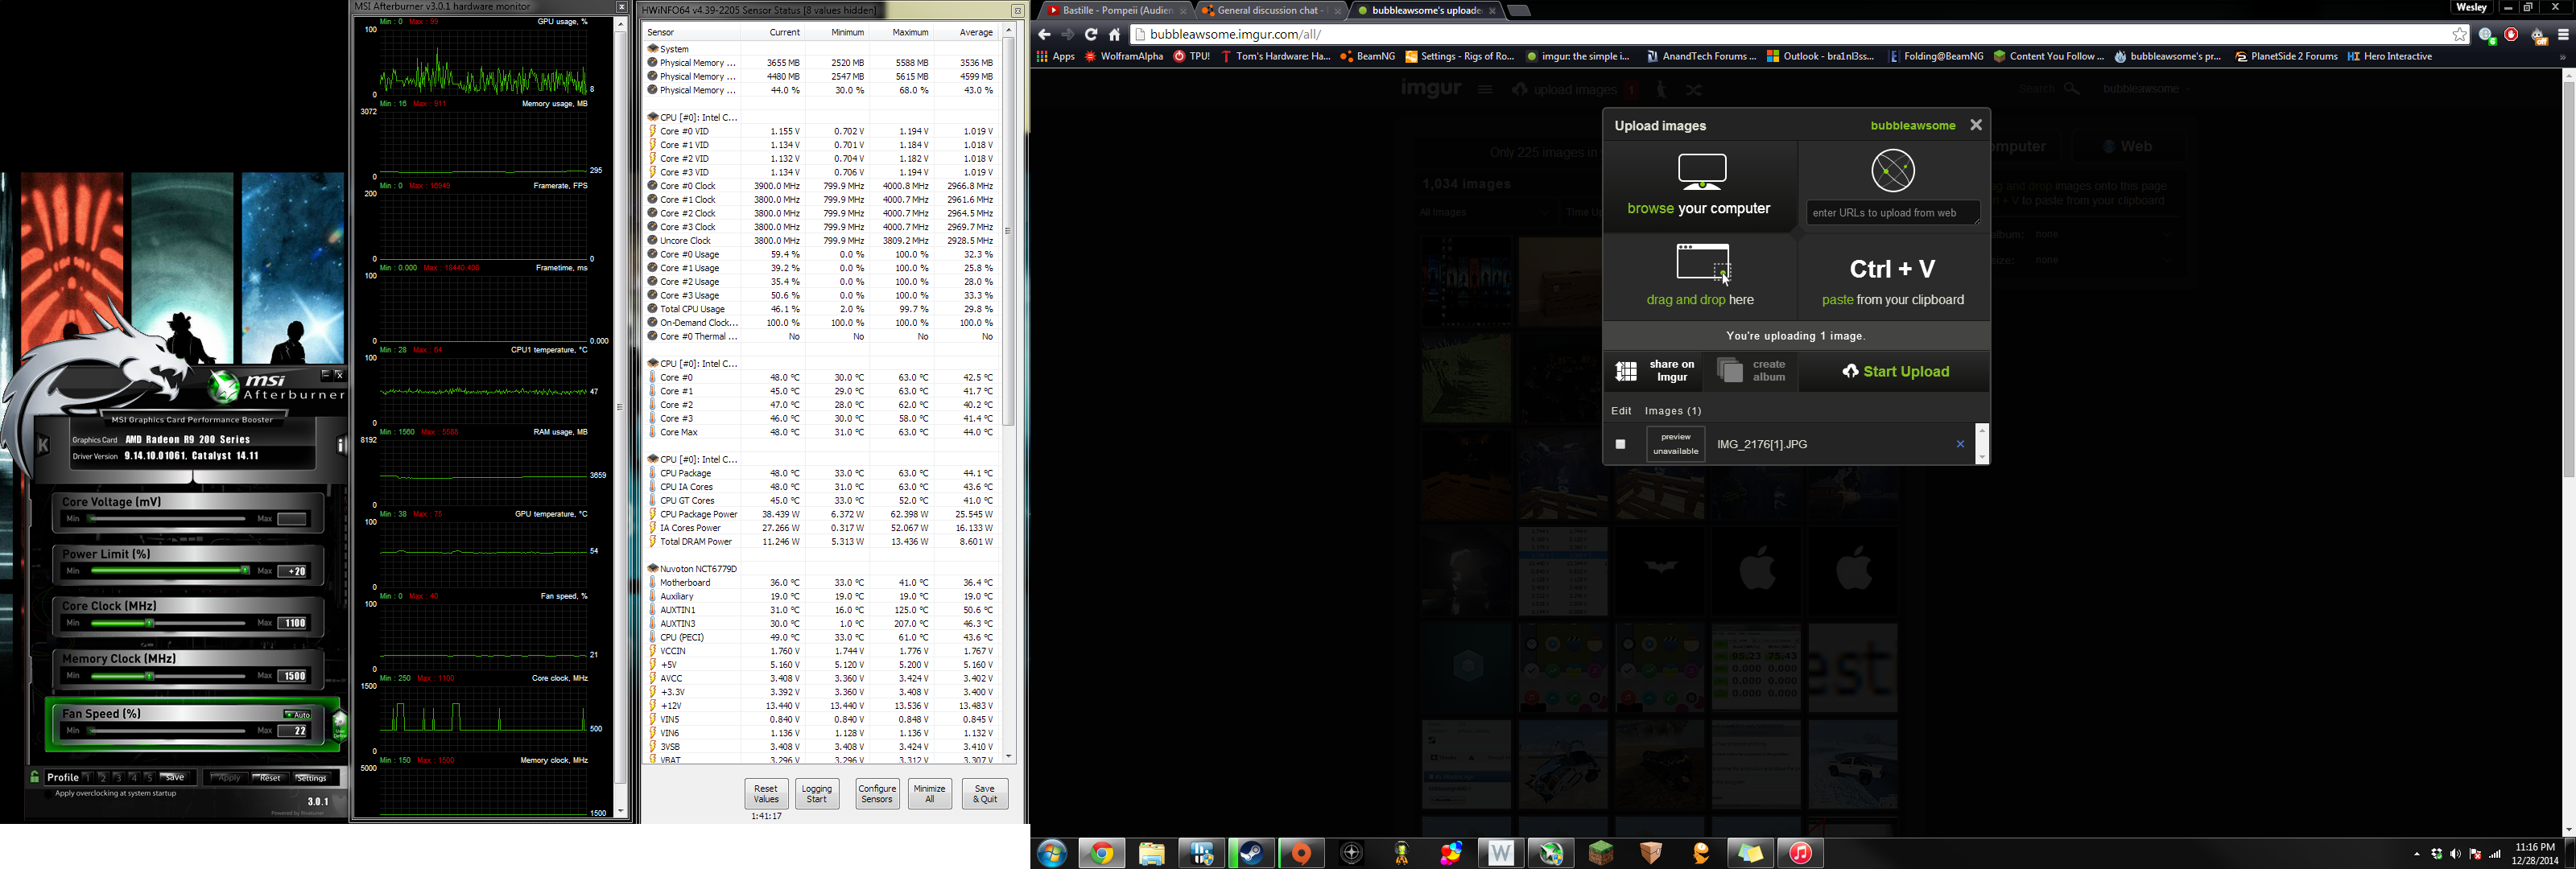Viewport: 2576px width, 869px height.
Task: Toggle the share on Imgur option
Action: tap(1654, 371)
